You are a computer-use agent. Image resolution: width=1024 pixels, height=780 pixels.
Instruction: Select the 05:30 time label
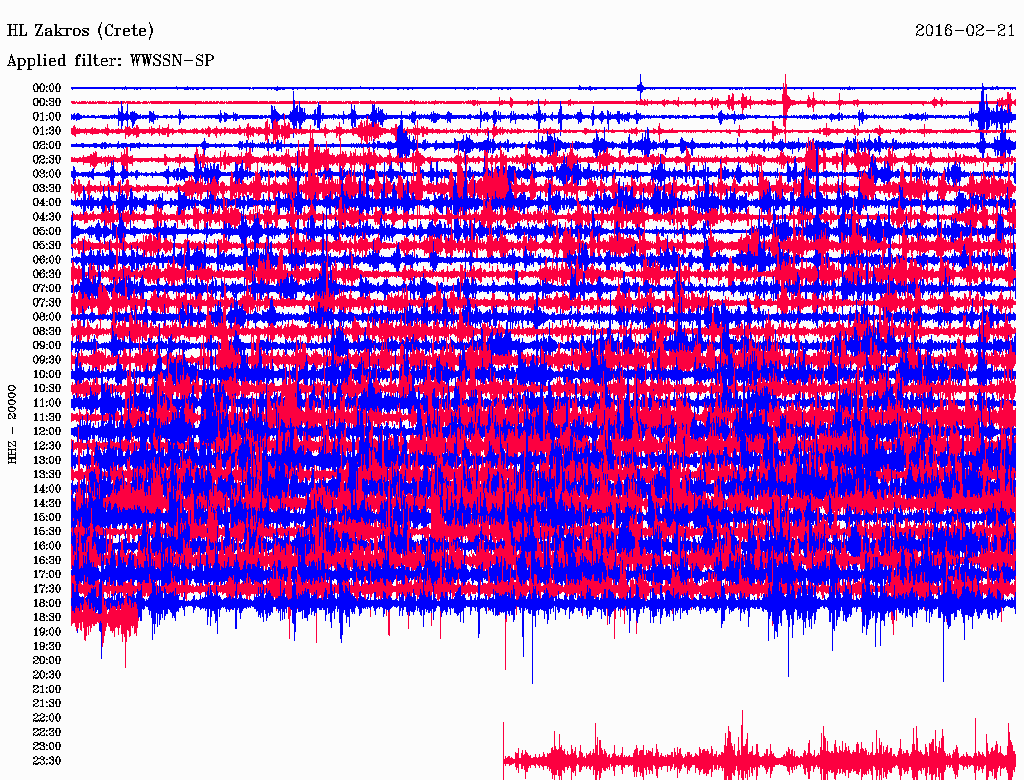point(47,245)
